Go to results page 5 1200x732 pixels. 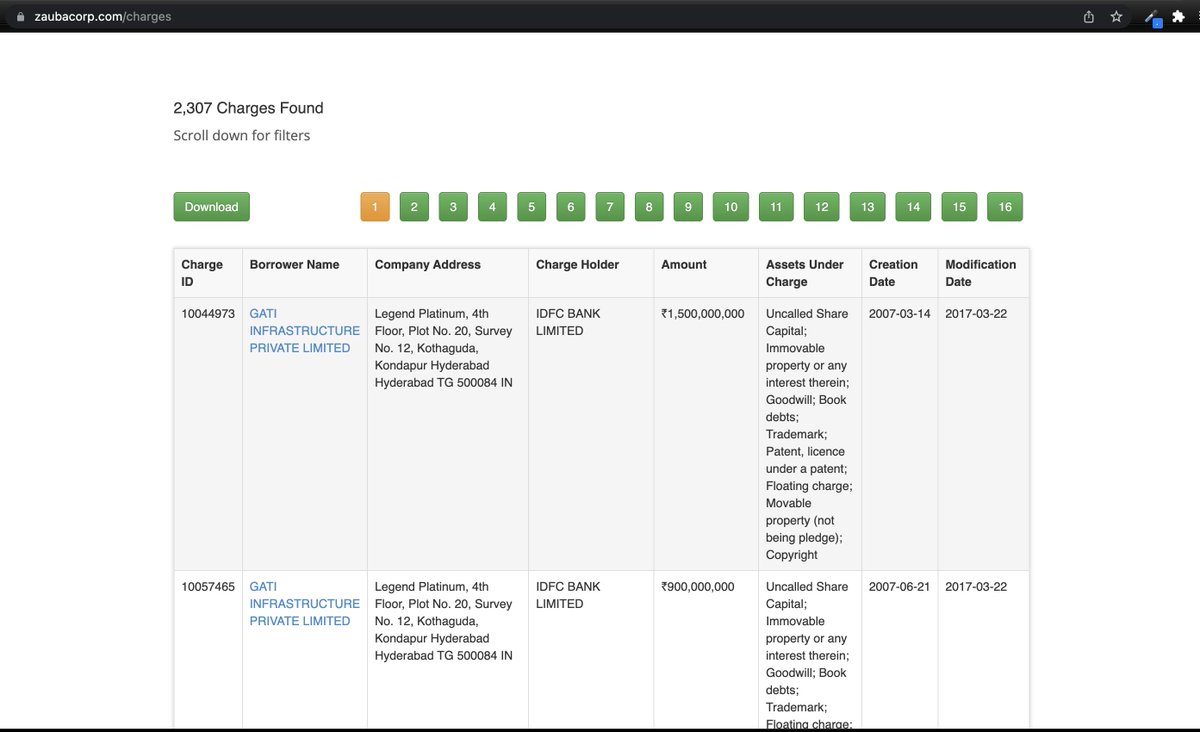pos(531,206)
